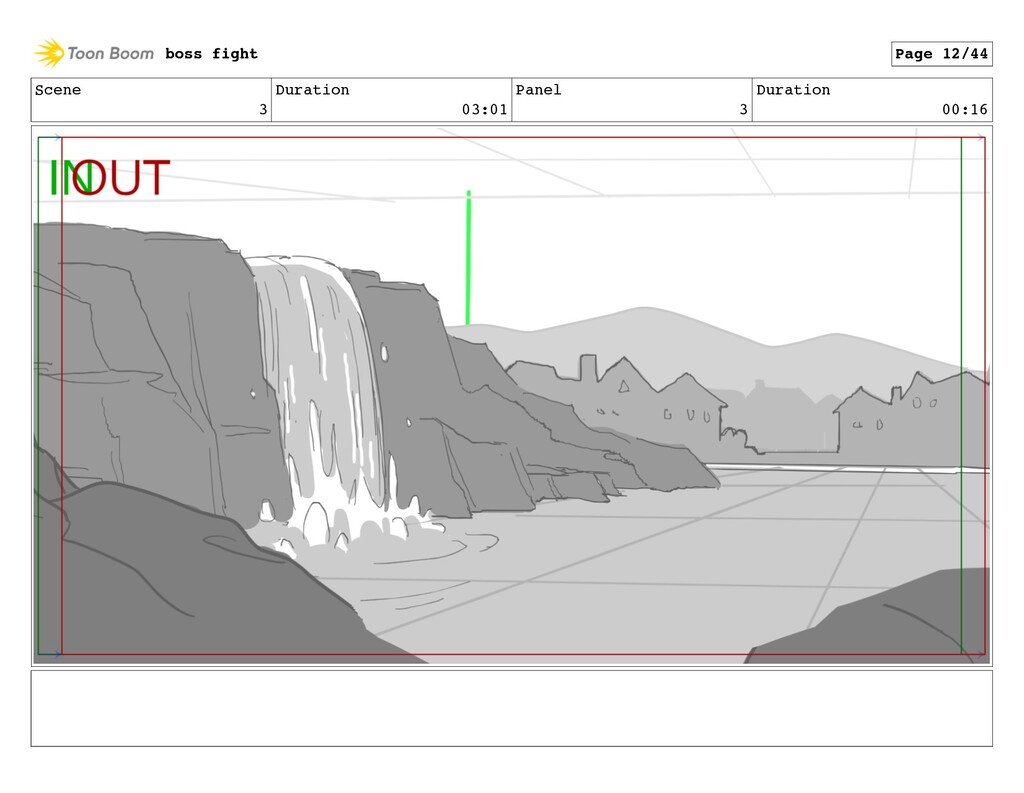The height and width of the screenshot is (793, 1024).
Task: Click the waterfall storyboard panel thumbnail
Action: (x=512, y=396)
